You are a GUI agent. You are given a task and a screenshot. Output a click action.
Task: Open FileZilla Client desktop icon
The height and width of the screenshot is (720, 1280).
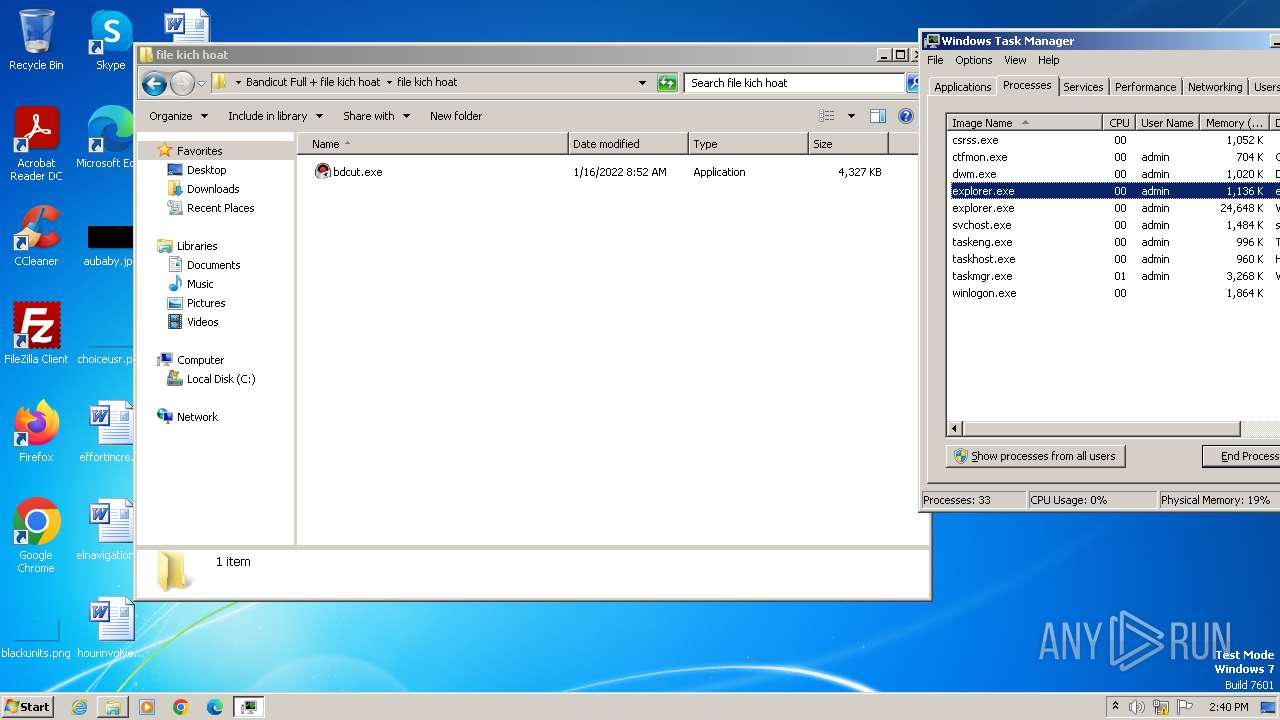(36, 334)
